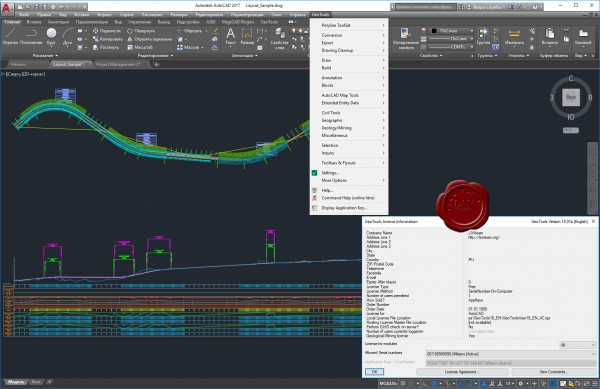
Task: Switch to Project Management drawing tab
Action: (118, 65)
